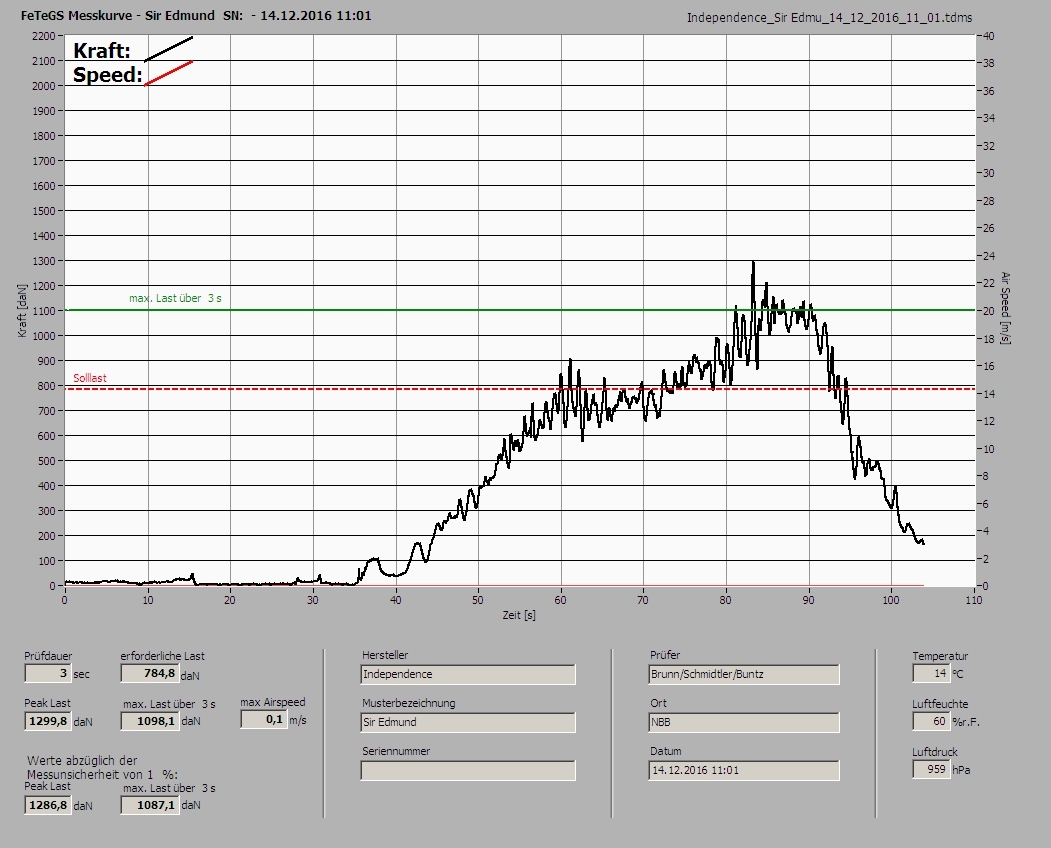Click the "1300" tick on the Kraft axis
The height and width of the screenshot is (848, 1051).
(44, 261)
